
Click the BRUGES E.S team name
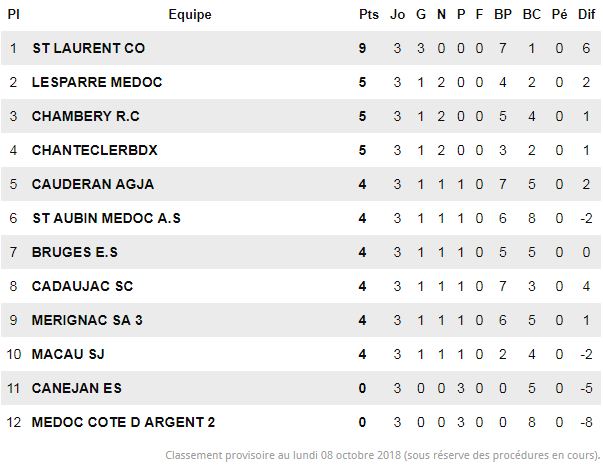pos(75,252)
